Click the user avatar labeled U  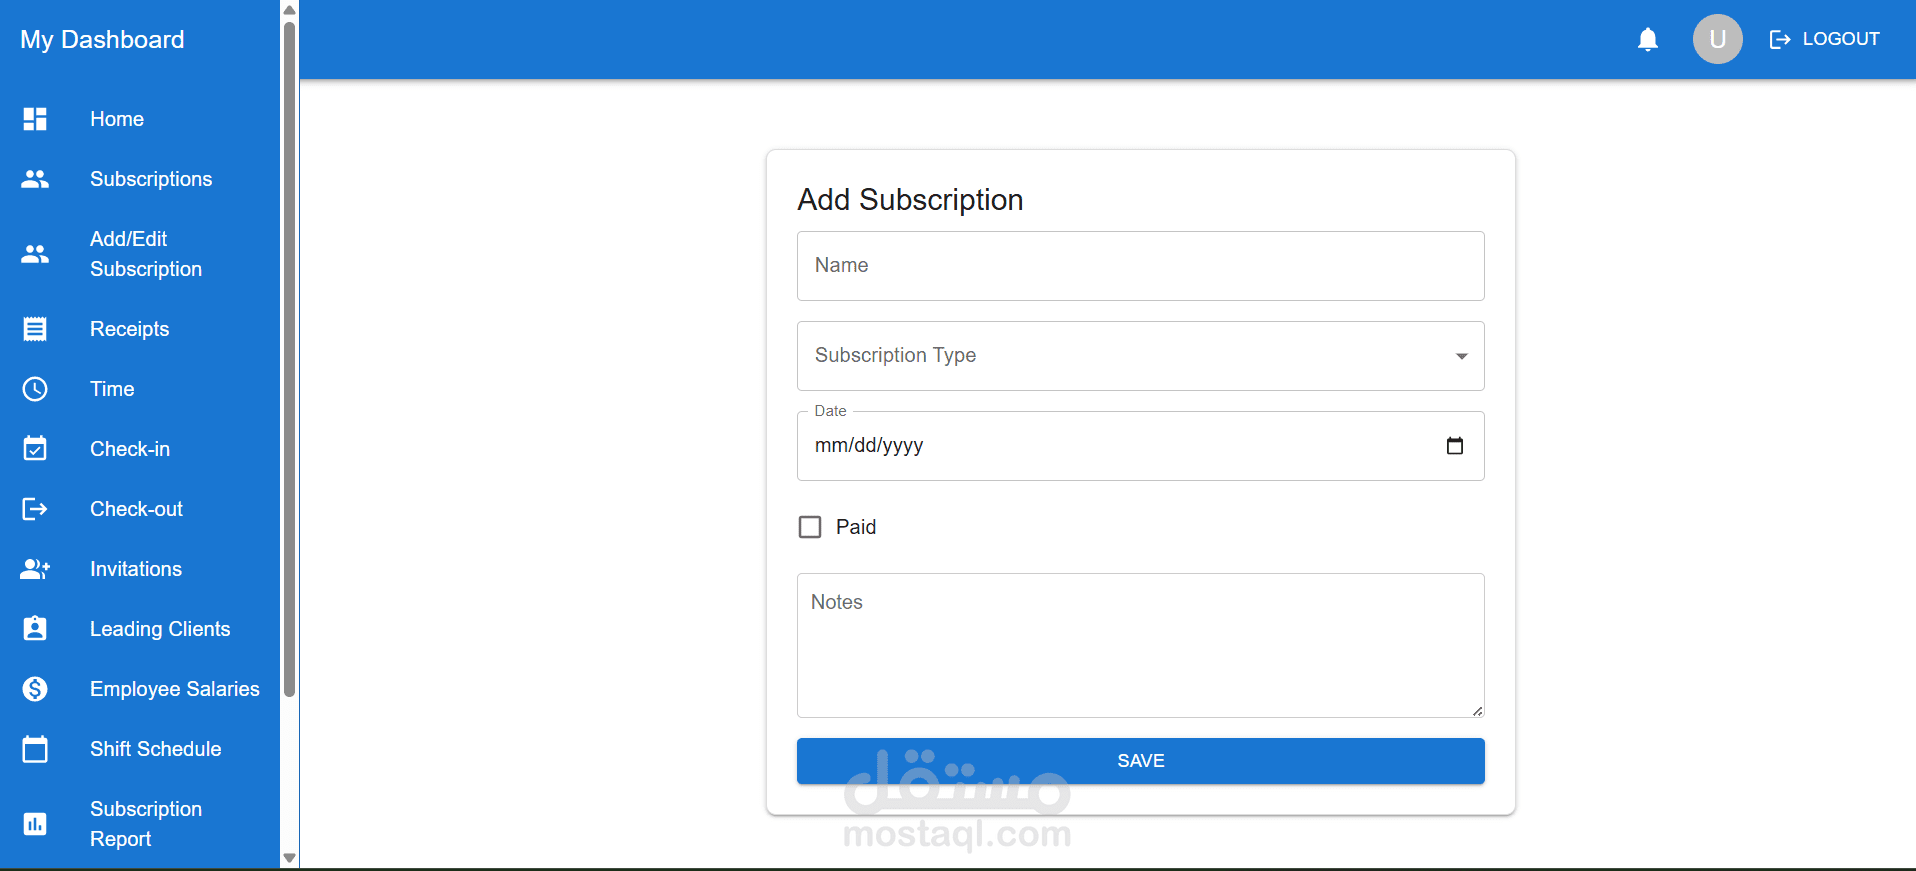[1718, 39]
